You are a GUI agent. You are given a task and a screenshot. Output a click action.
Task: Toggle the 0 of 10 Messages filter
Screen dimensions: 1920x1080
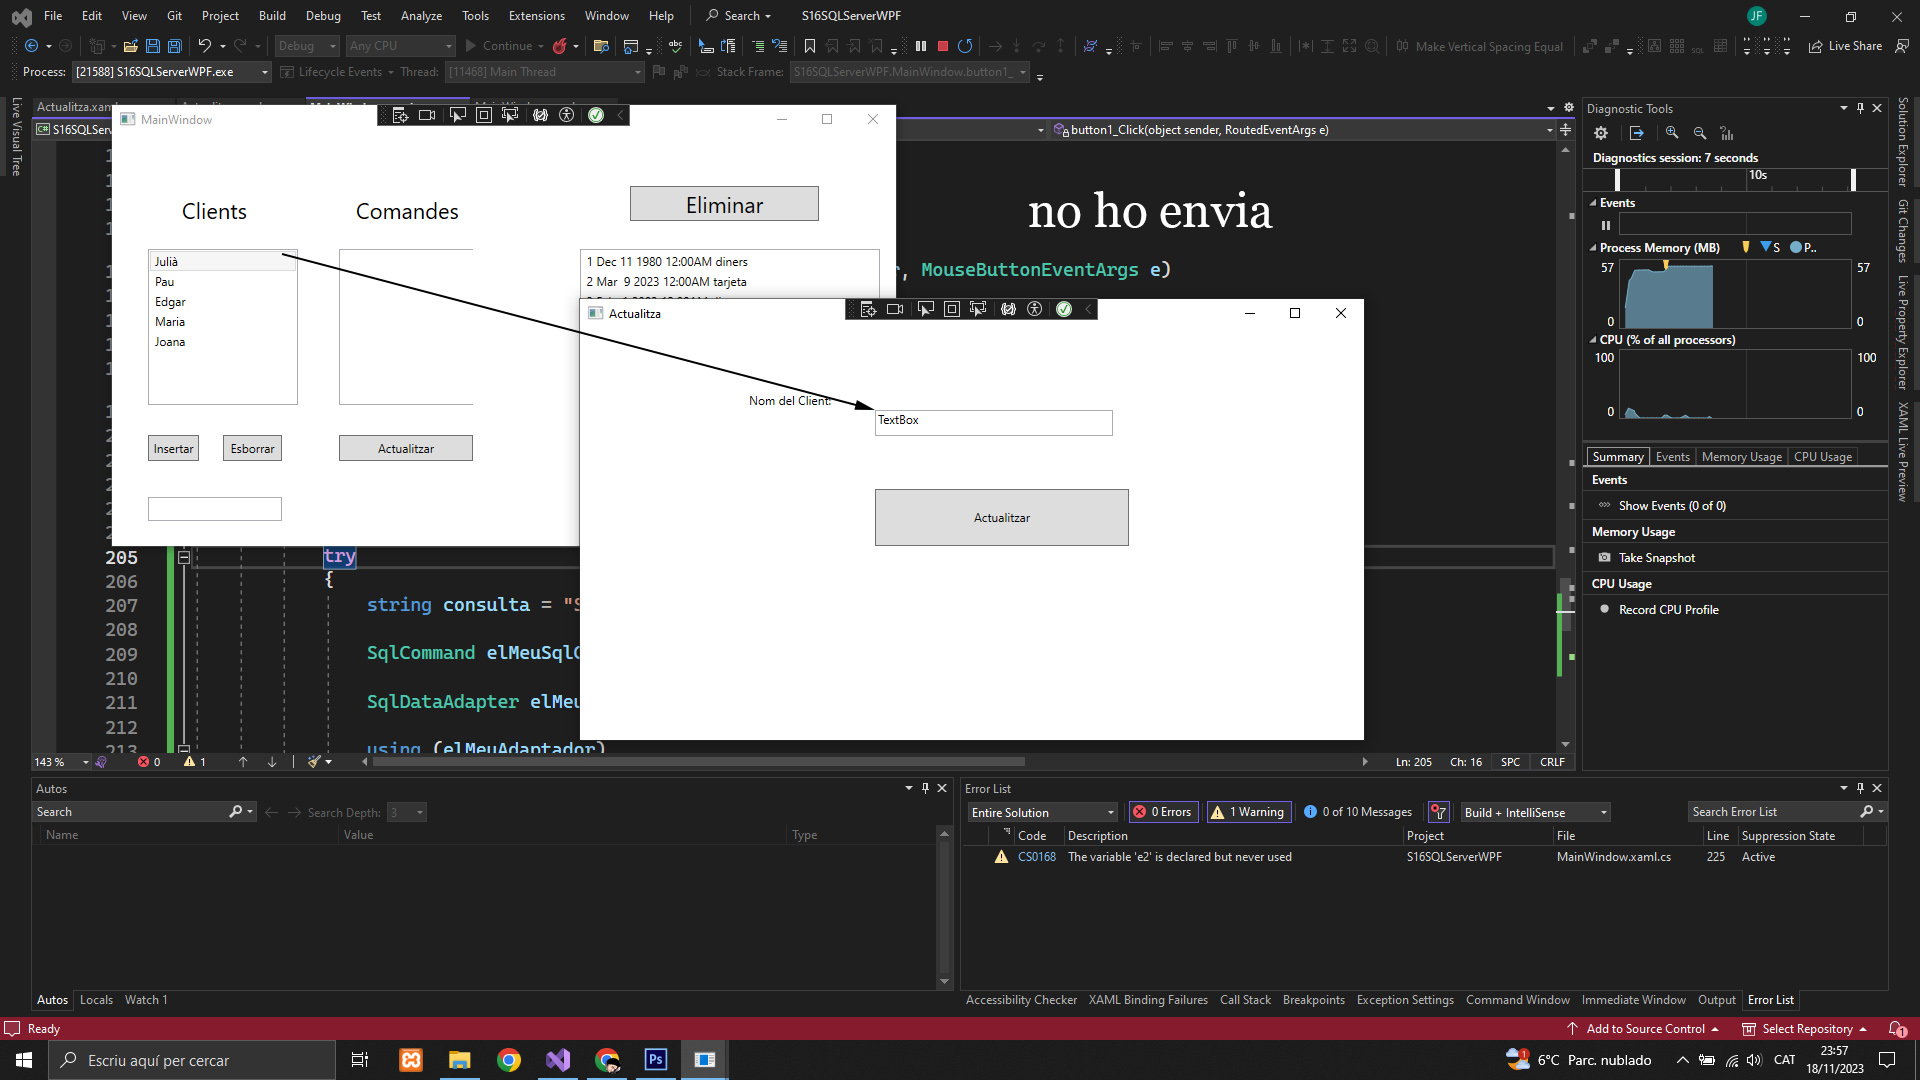tap(1358, 812)
